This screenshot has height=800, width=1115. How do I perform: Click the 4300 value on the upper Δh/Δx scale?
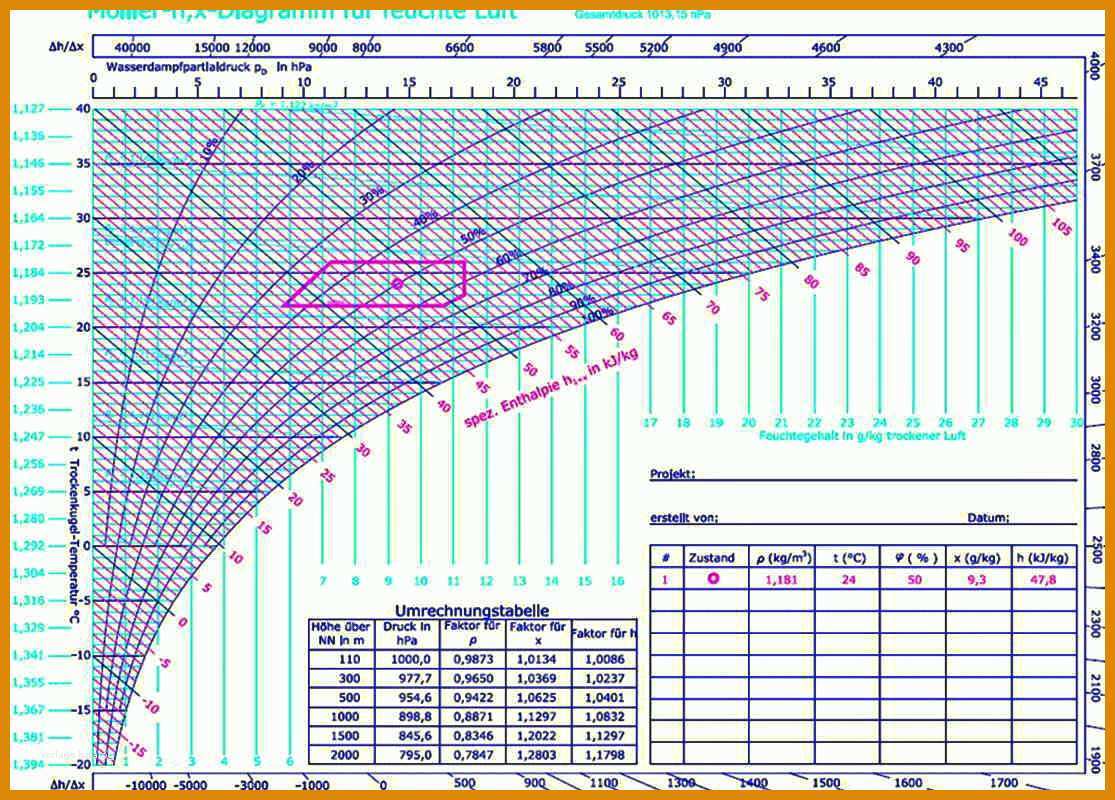(949, 48)
